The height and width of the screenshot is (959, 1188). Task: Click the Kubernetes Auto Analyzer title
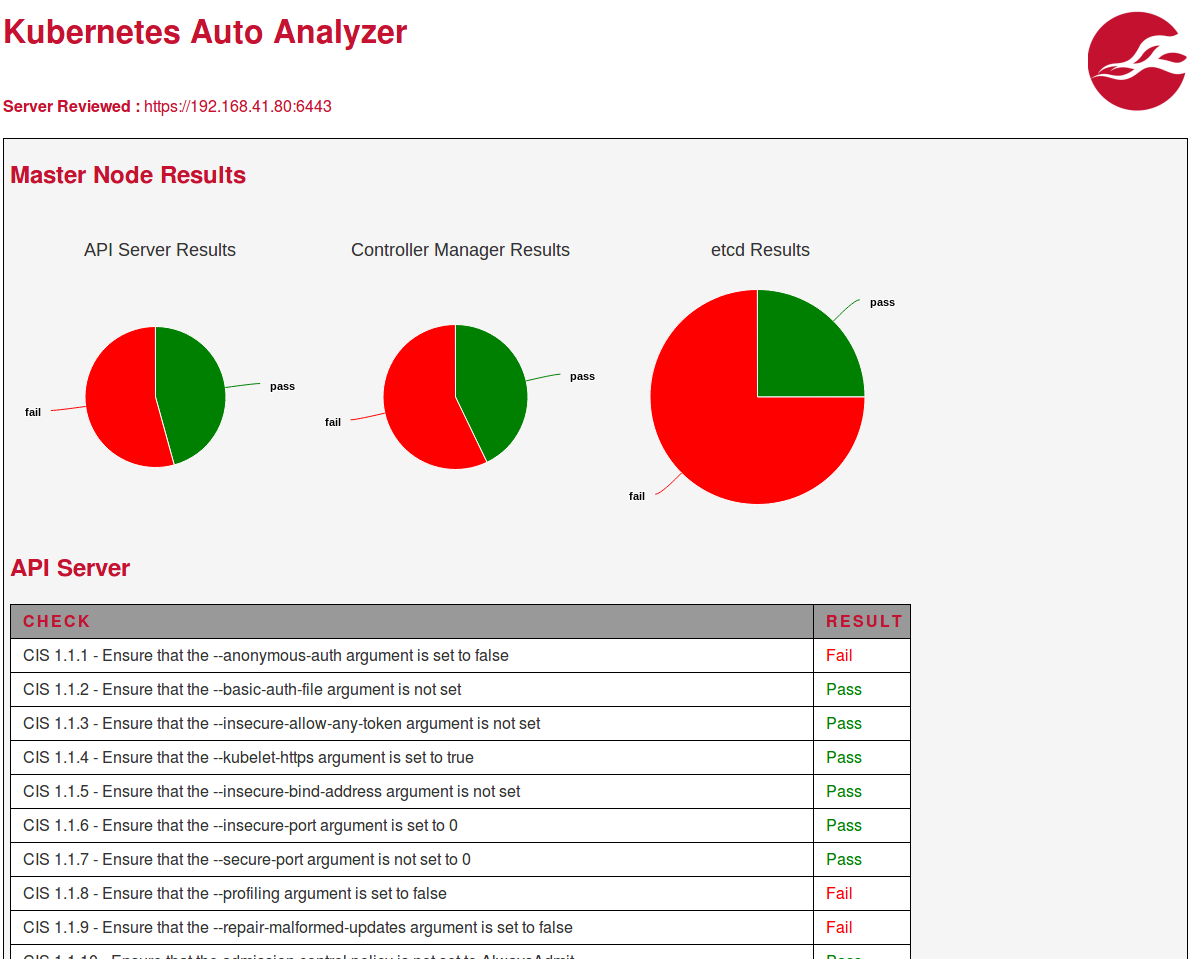(x=205, y=32)
